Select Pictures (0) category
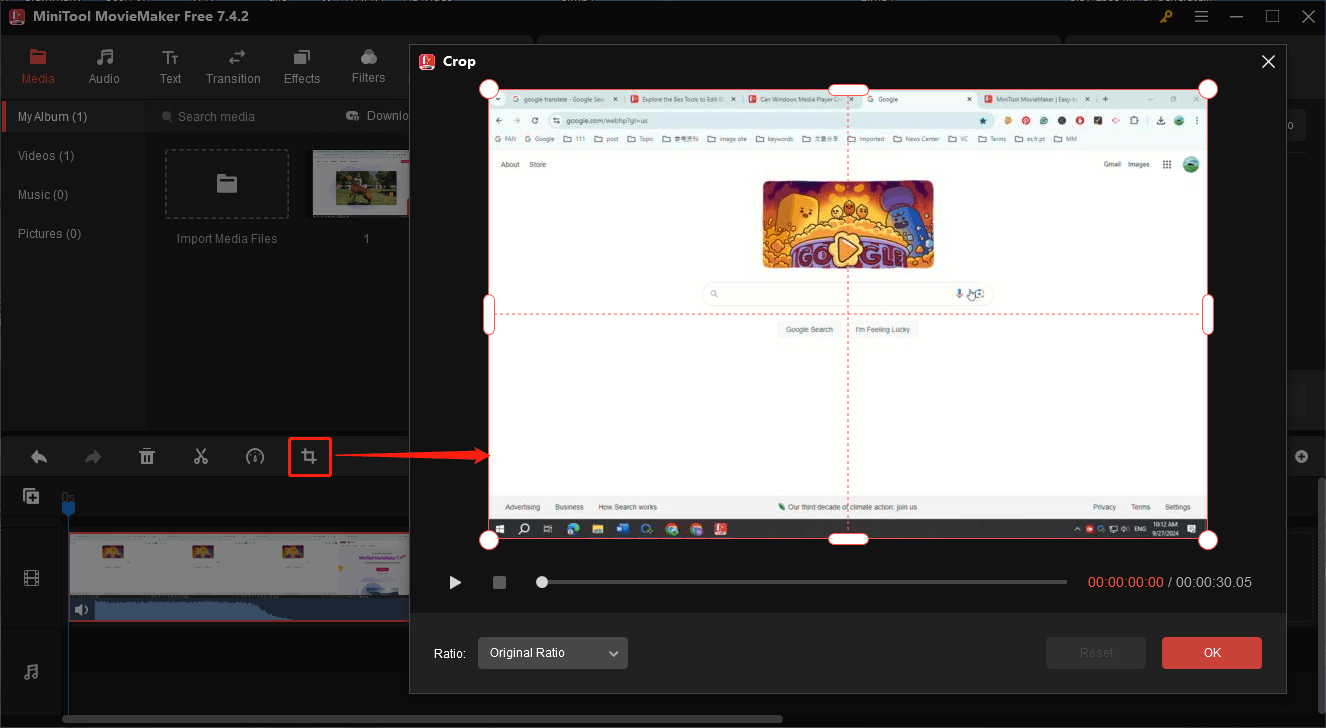The image size is (1326, 728). (x=49, y=234)
